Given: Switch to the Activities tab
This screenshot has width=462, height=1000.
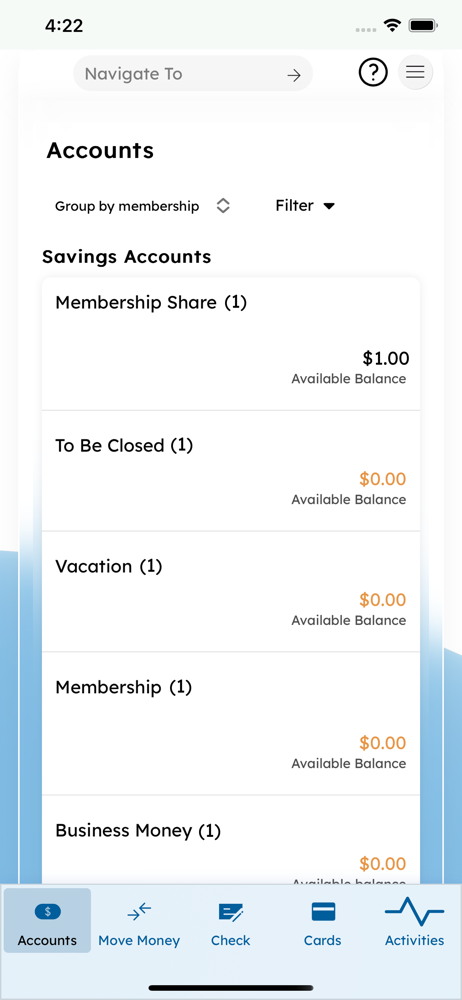Looking at the screenshot, I should [415, 921].
